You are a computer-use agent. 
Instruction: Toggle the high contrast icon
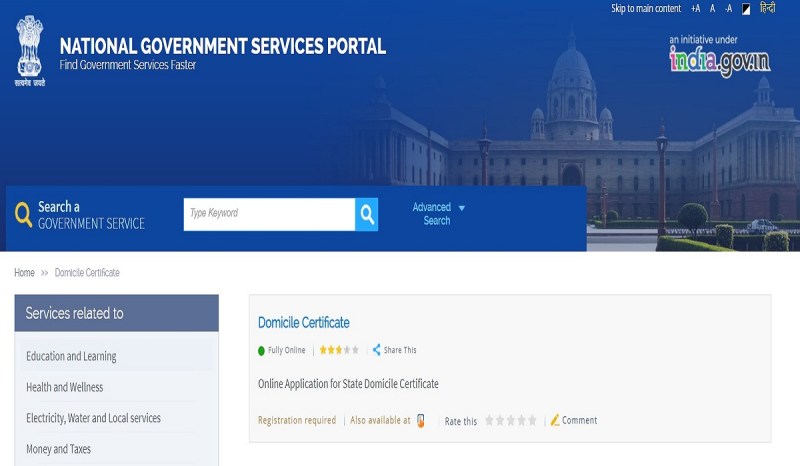pos(746,9)
